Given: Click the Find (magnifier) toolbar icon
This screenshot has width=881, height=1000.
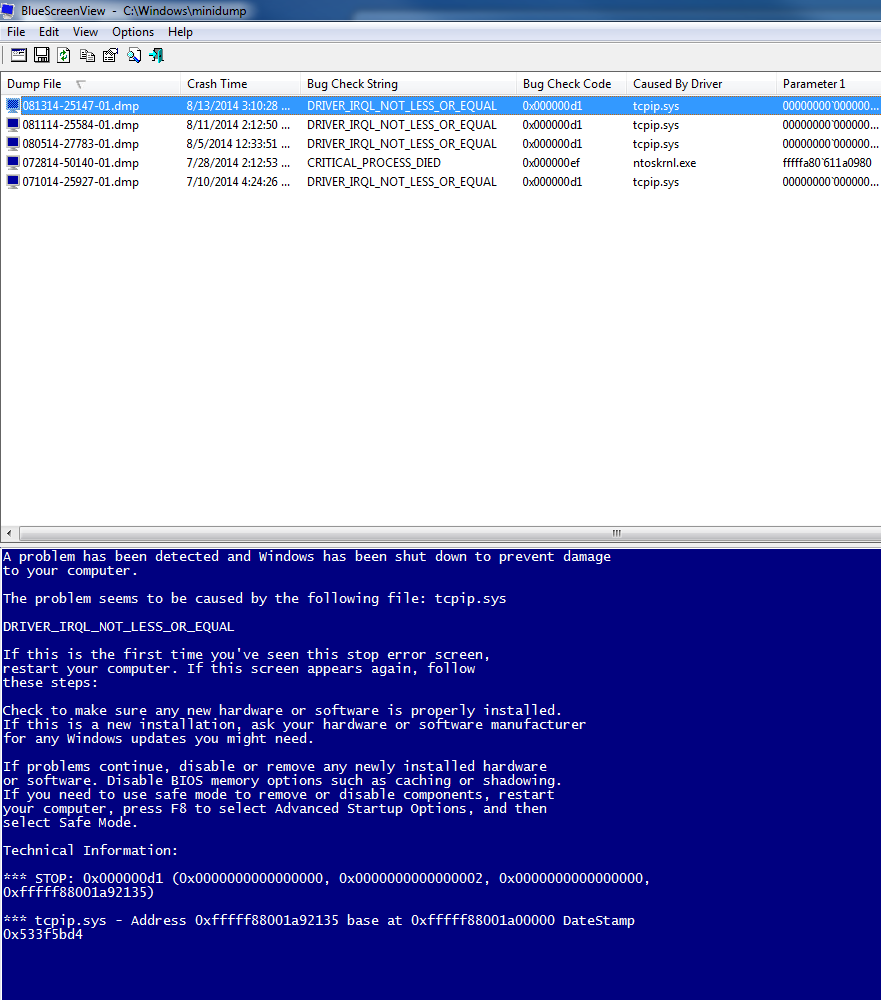Looking at the screenshot, I should tap(133, 55).
